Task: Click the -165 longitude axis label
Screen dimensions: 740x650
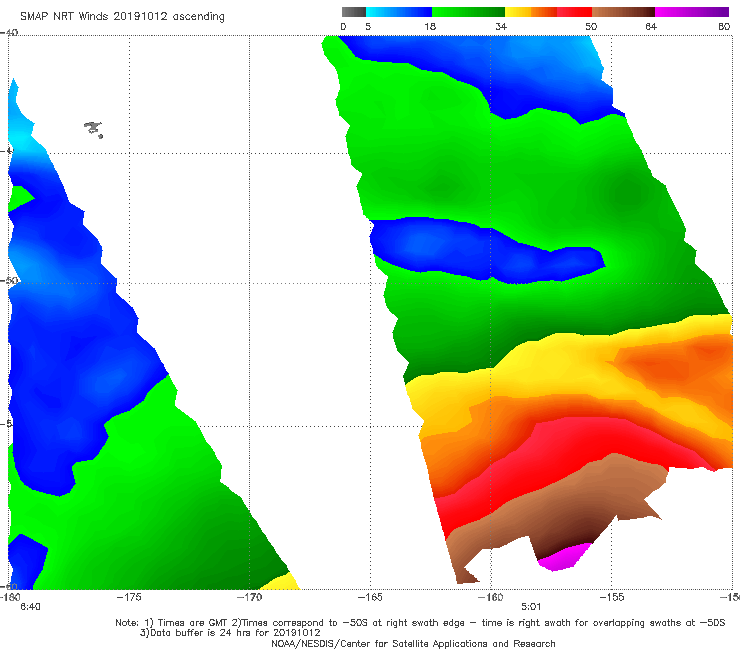Action: click(370, 597)
